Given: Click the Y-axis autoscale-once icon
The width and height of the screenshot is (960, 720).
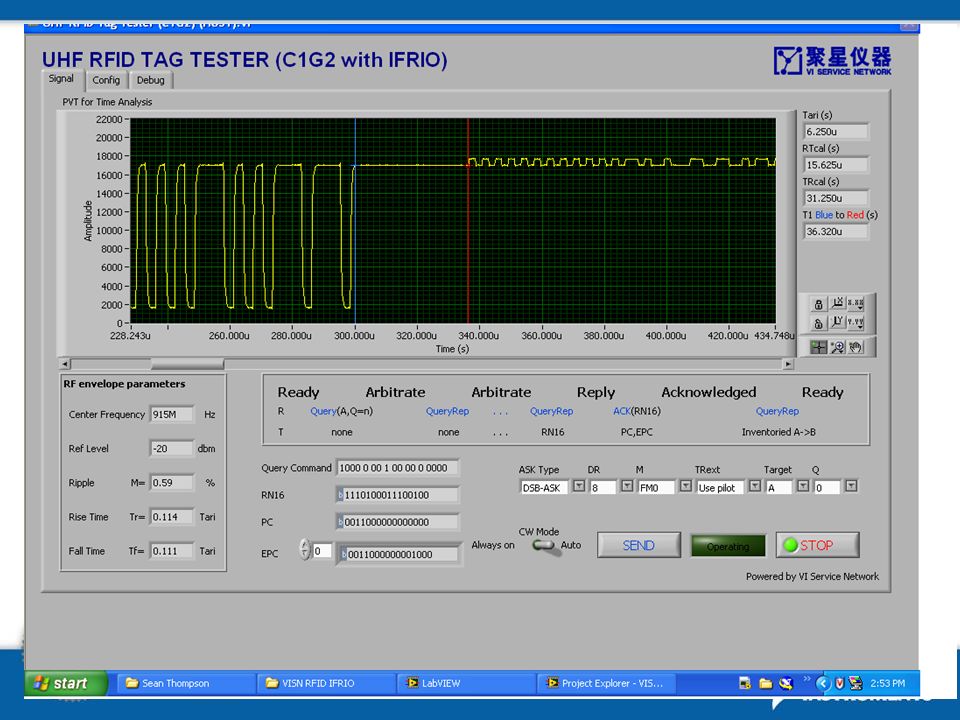Looking at the screenshot, I should pyautogui.click(x=838, y=322).
